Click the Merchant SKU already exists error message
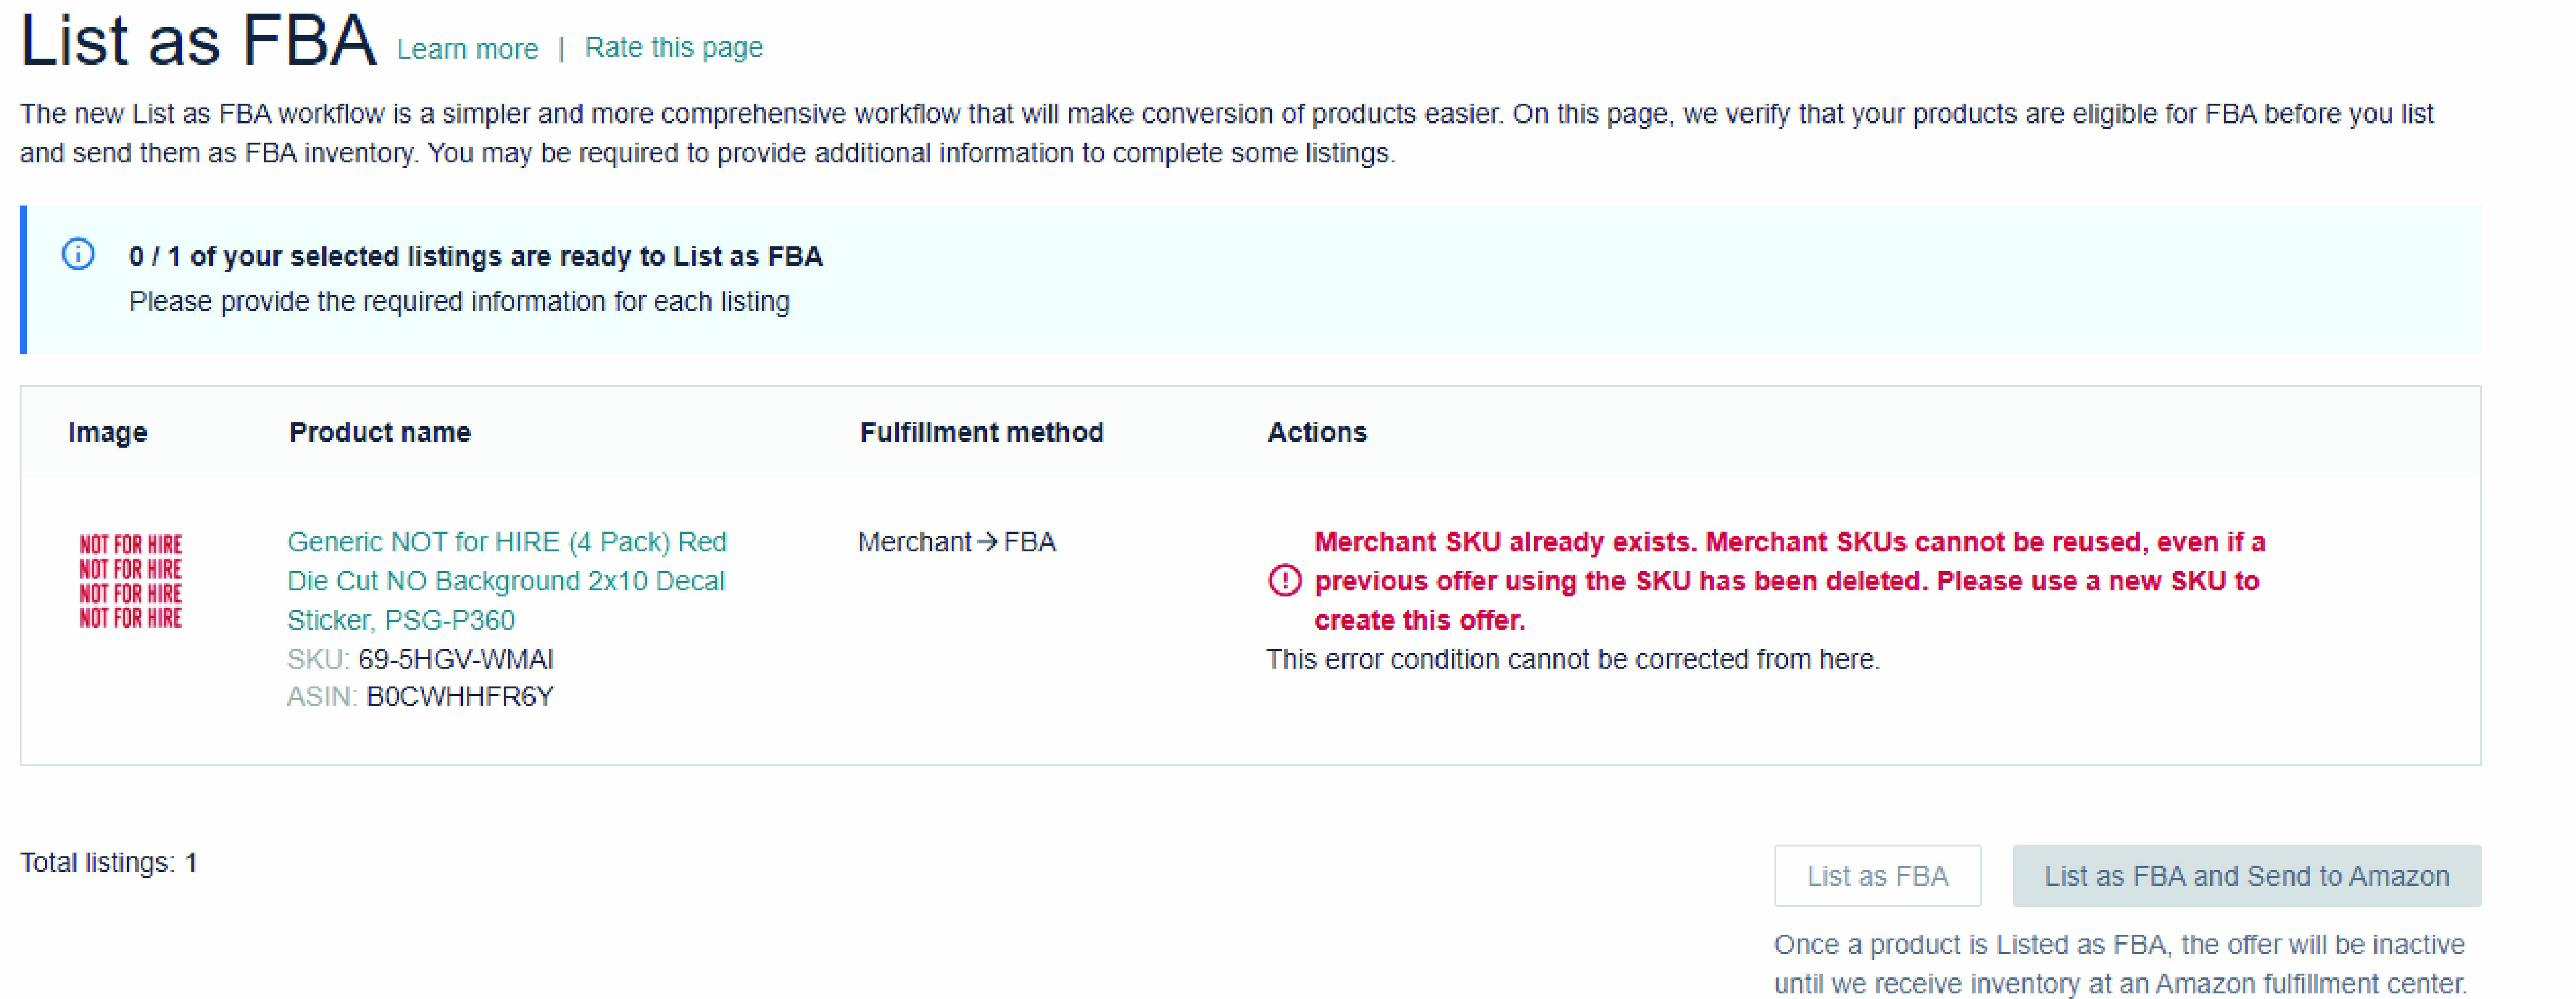The height and width of the screenshot is (999, 2576). tap(1789, 580)
